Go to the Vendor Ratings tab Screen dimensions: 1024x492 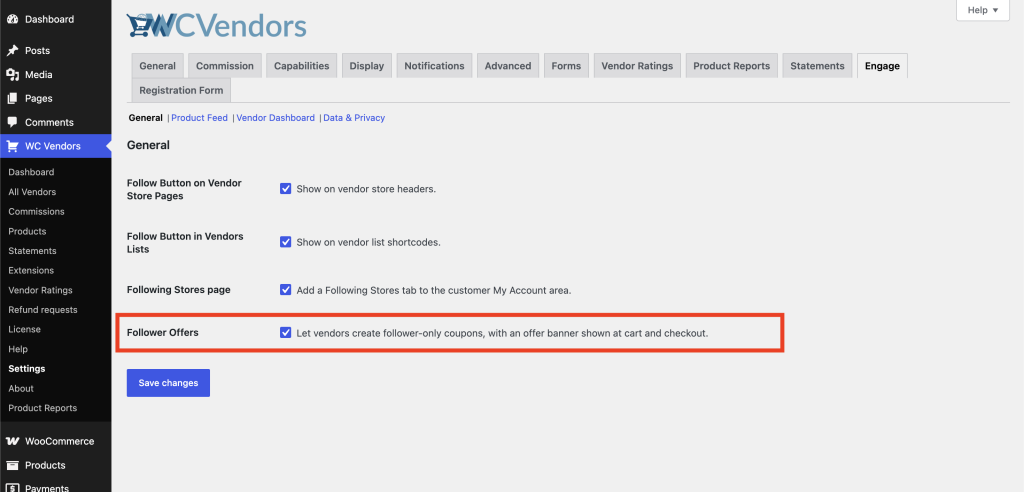point(637,65)
